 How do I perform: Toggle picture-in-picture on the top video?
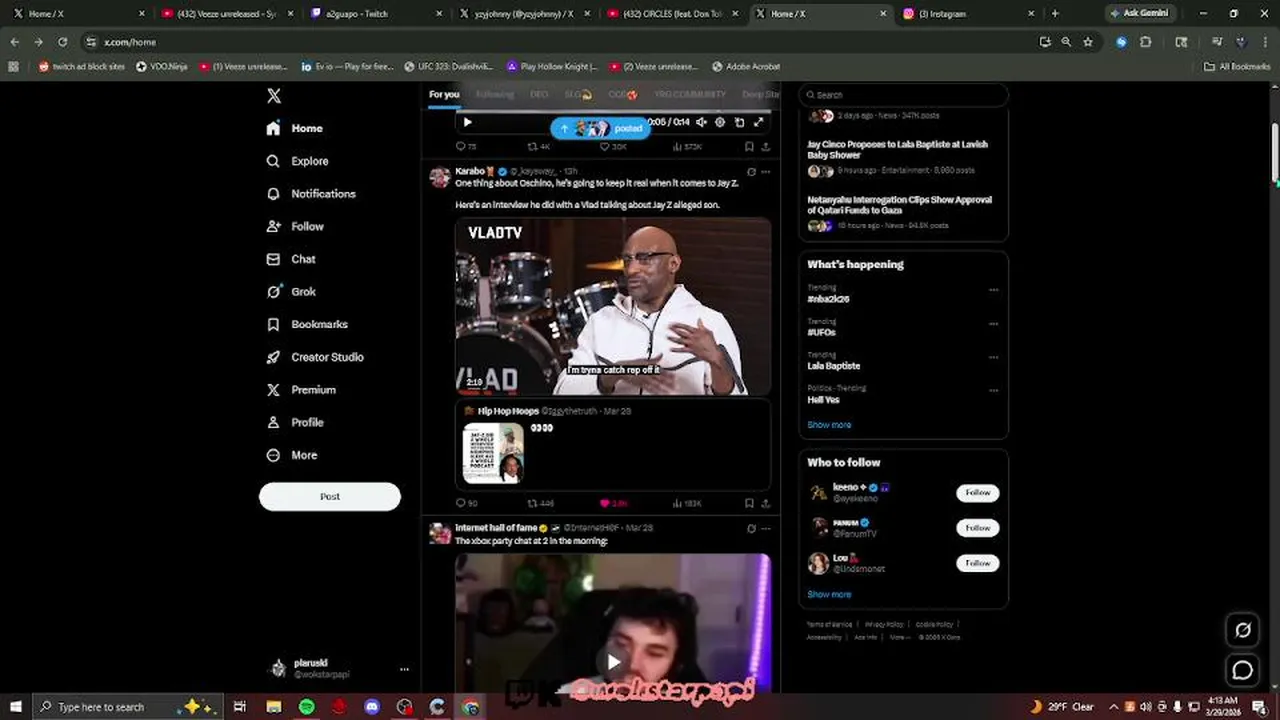(x=739, y=122)
